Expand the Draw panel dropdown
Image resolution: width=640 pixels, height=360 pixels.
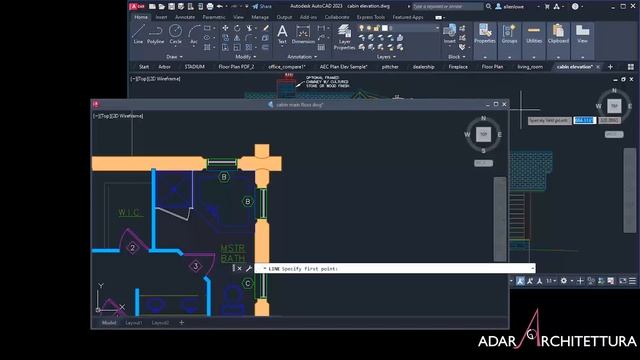tap(175, 57)
